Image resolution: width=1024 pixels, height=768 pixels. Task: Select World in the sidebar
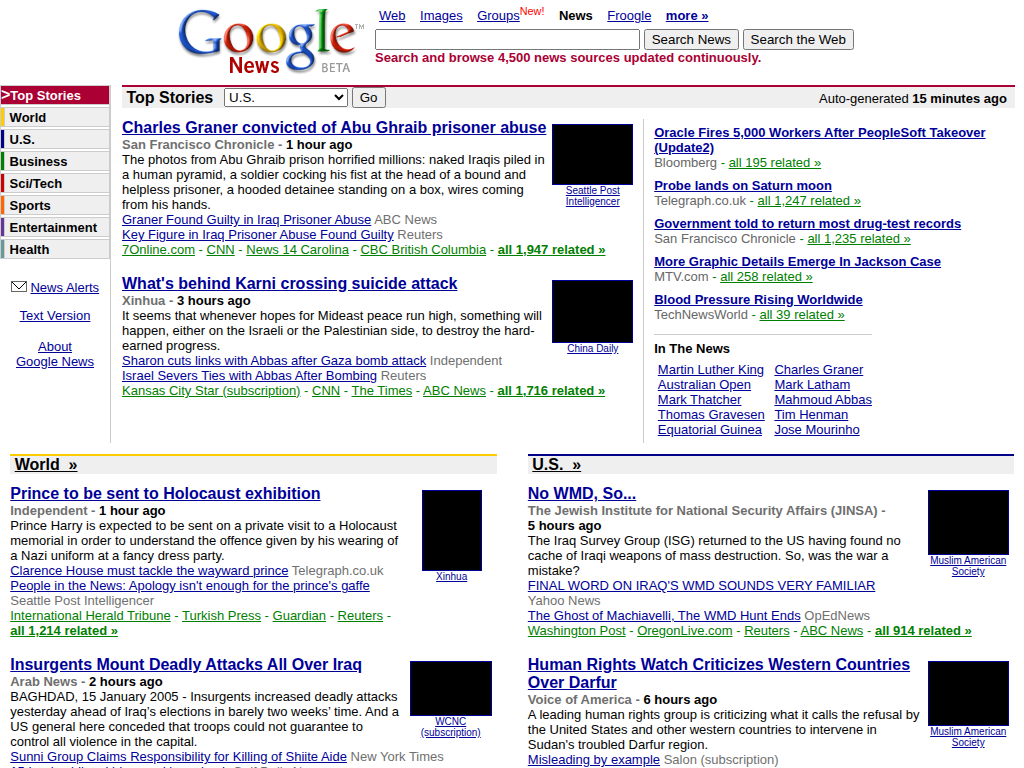(x=55, y=118)
